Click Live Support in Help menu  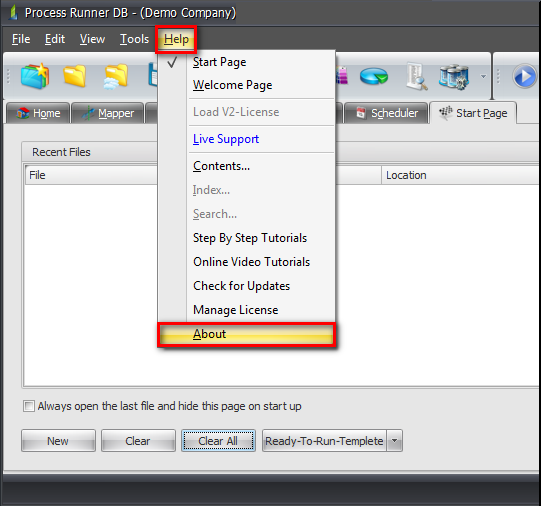246,139
